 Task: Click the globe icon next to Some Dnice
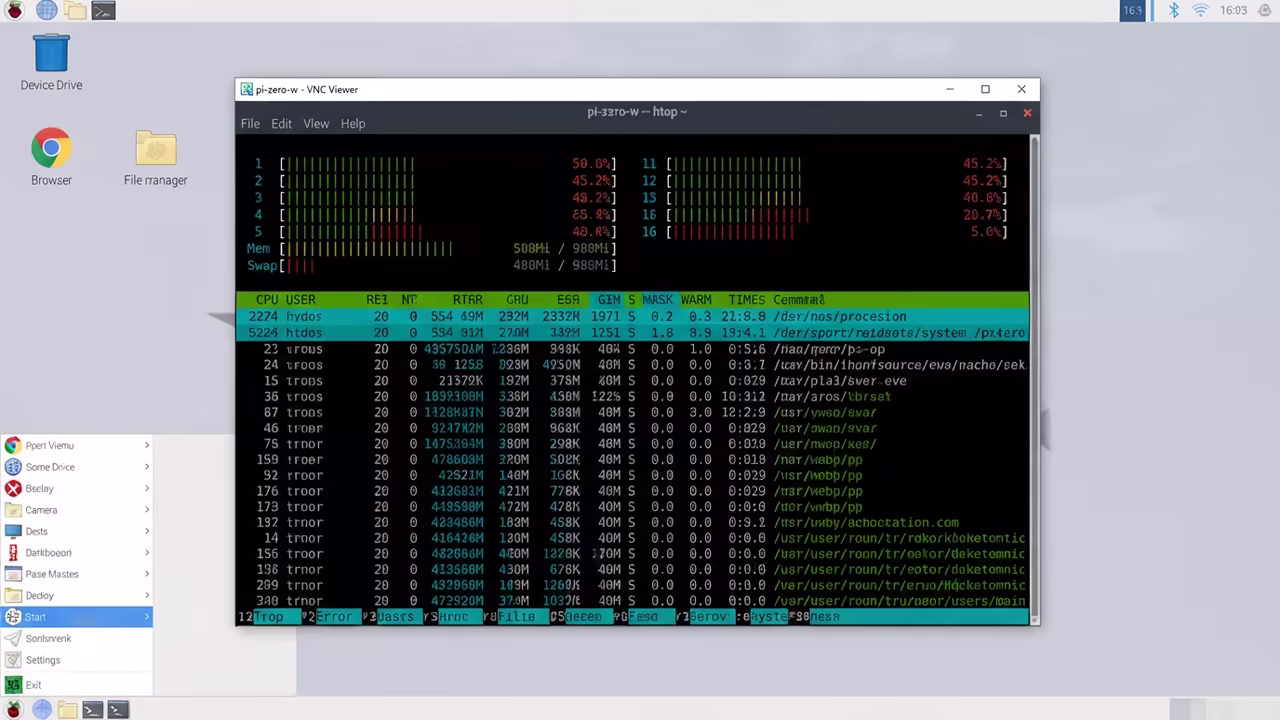[x=13, y=467]
